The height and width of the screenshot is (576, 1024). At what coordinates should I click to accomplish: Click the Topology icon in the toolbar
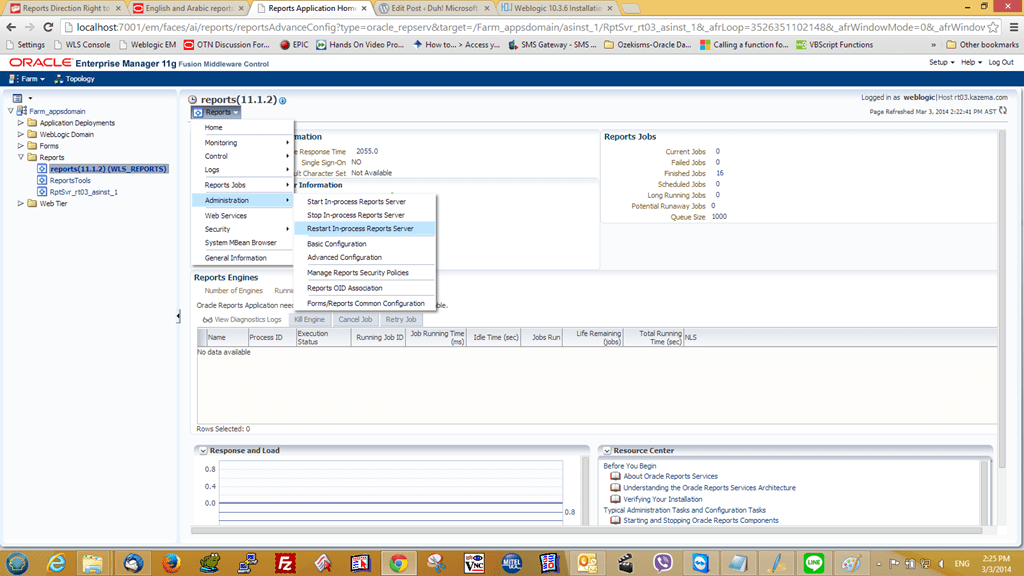tap(59, 79)
